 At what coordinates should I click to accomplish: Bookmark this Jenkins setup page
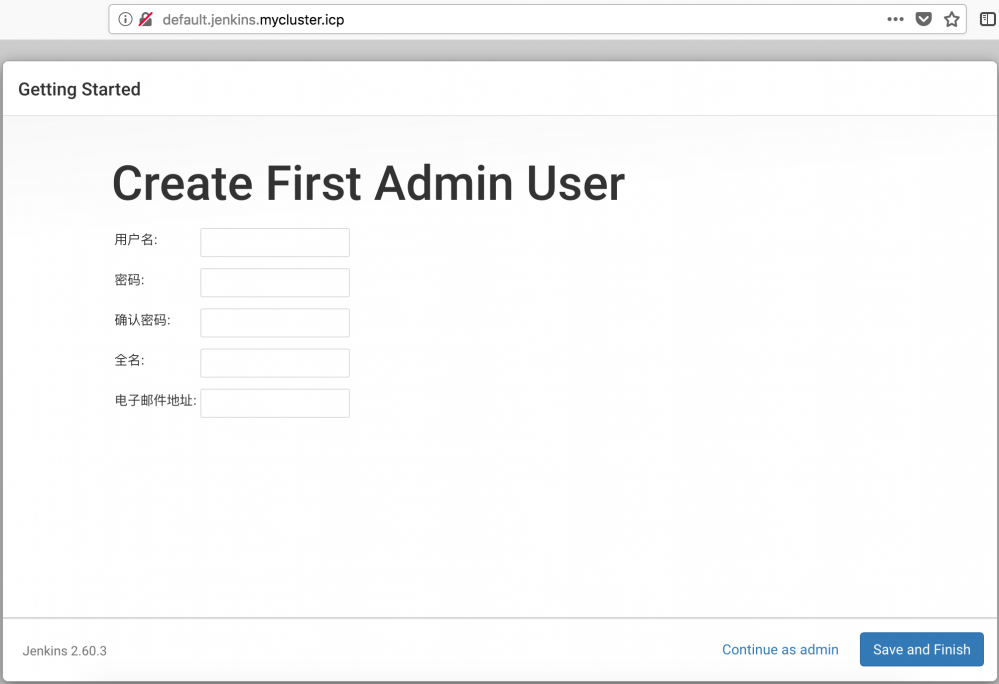click(x=951, y=19)
